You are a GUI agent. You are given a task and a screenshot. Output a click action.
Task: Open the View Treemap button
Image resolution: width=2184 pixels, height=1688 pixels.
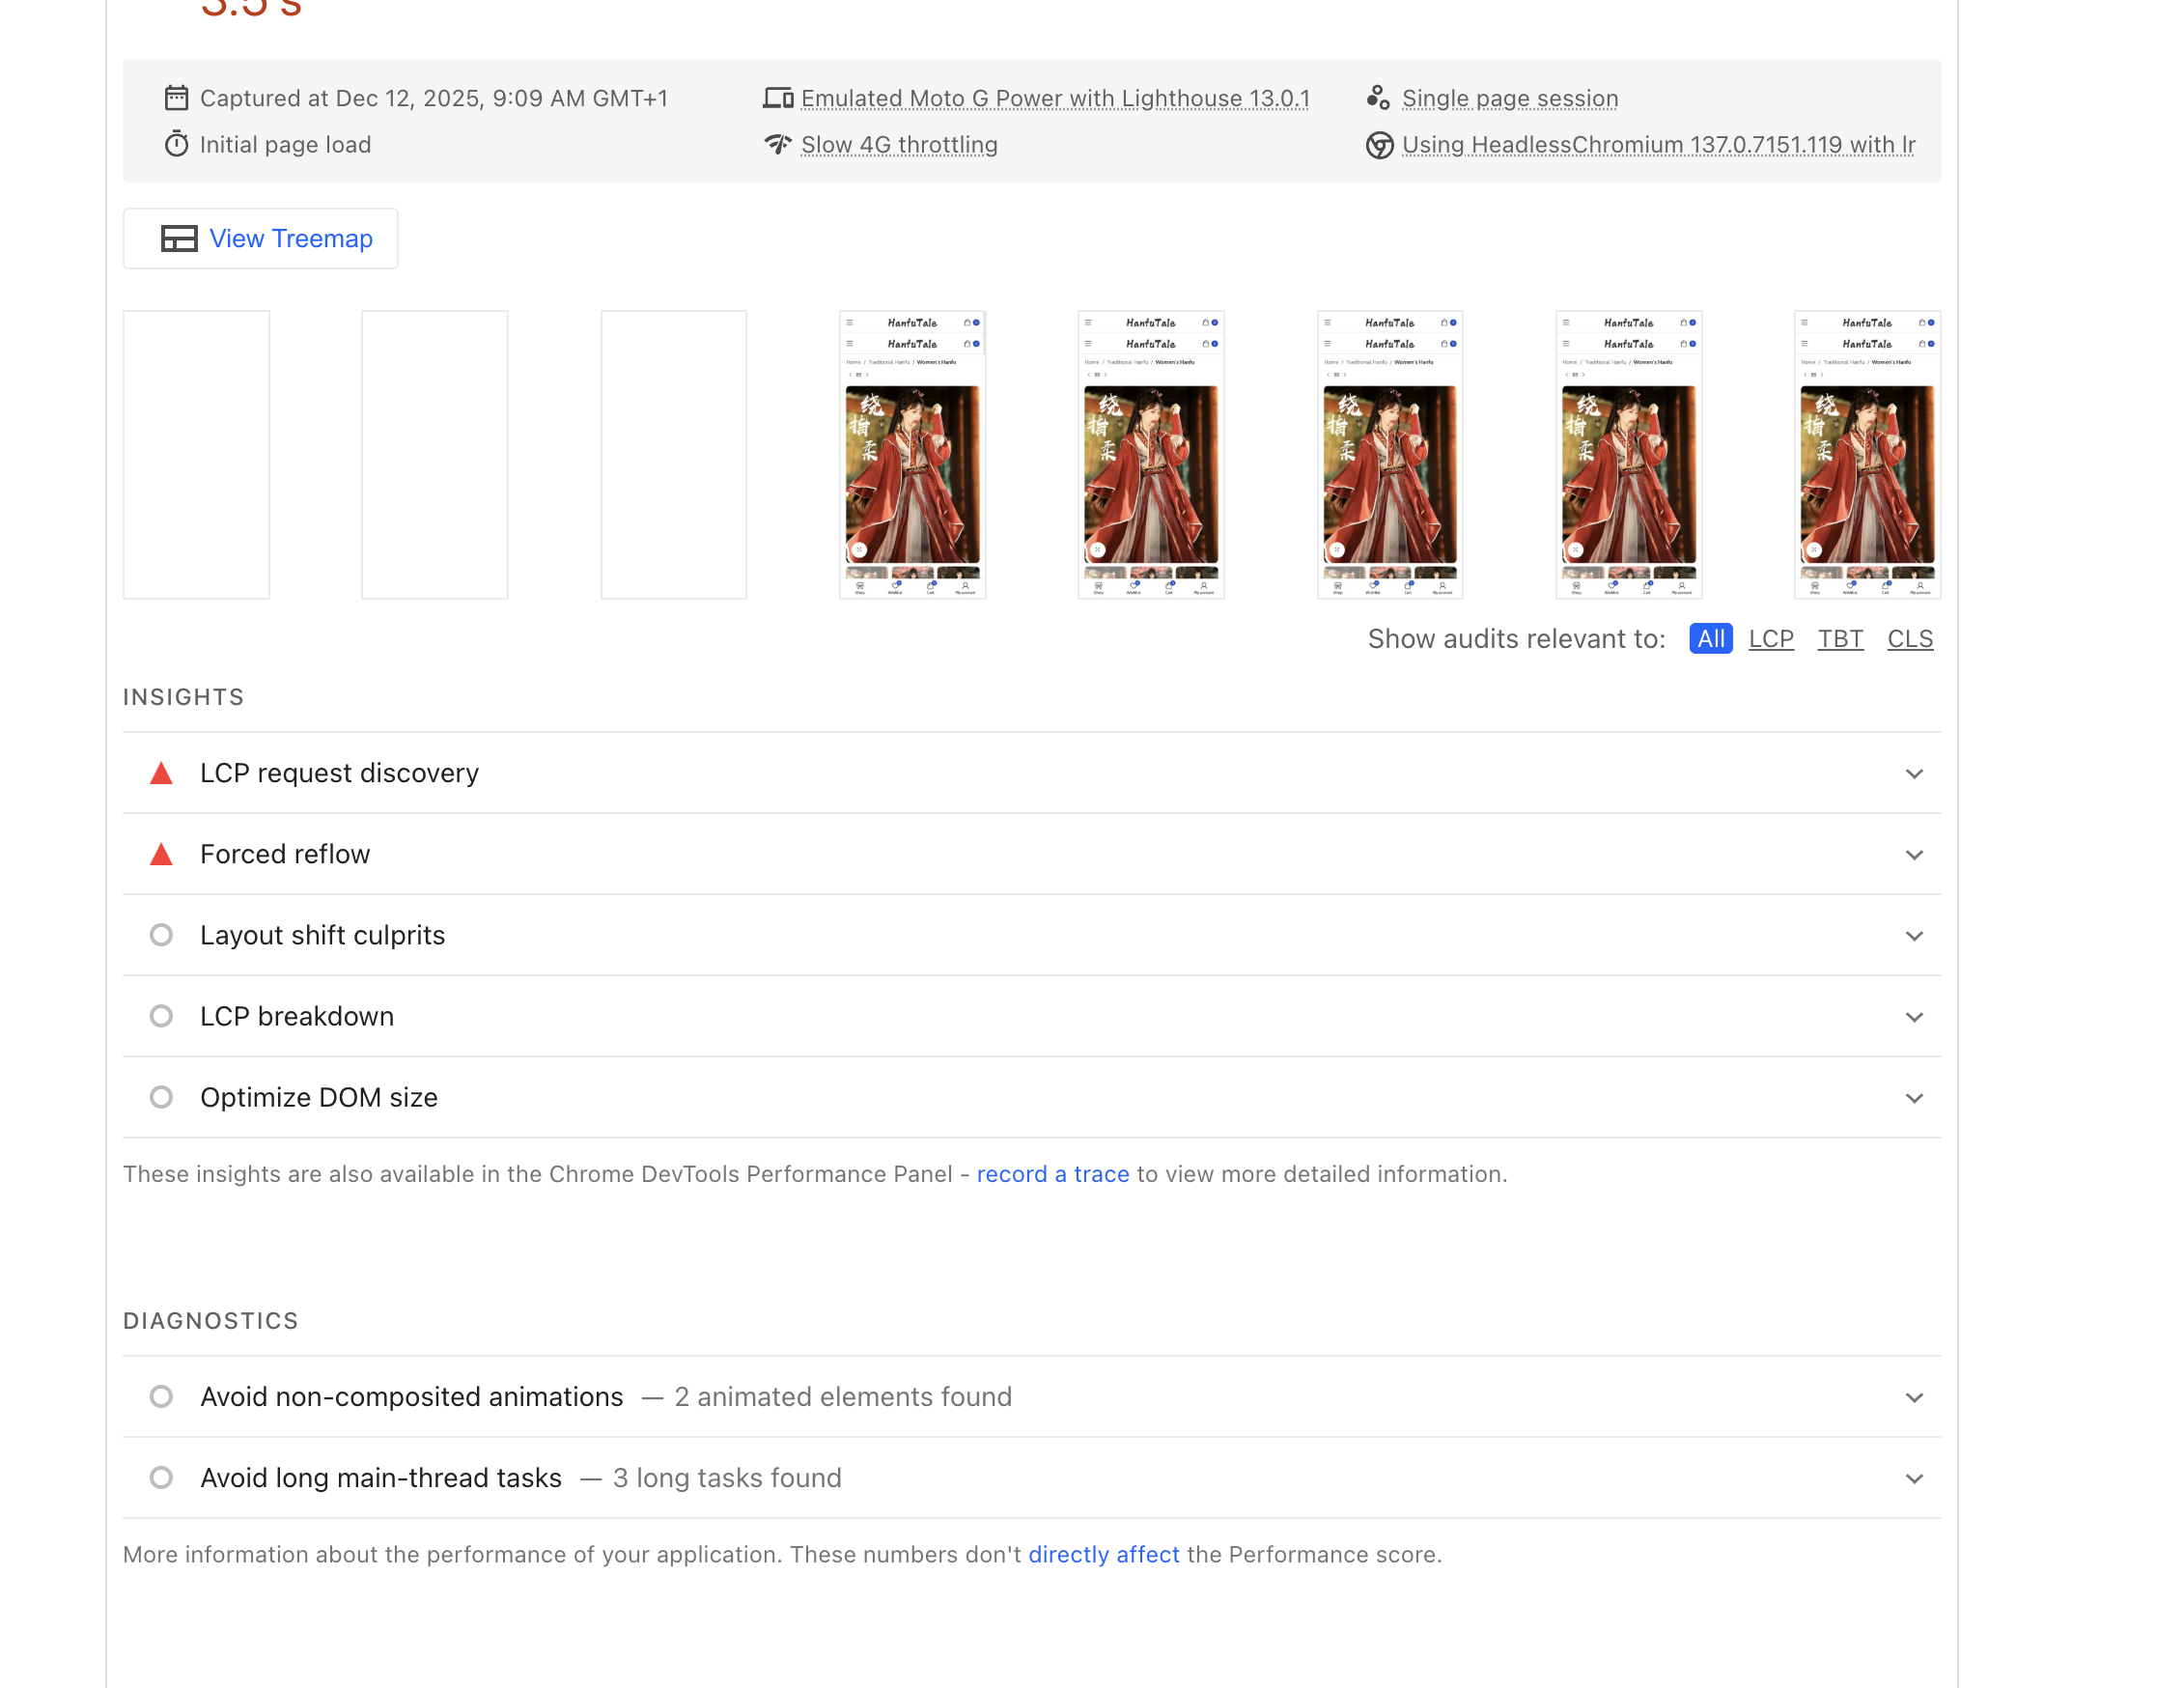(x=261, y=239)
